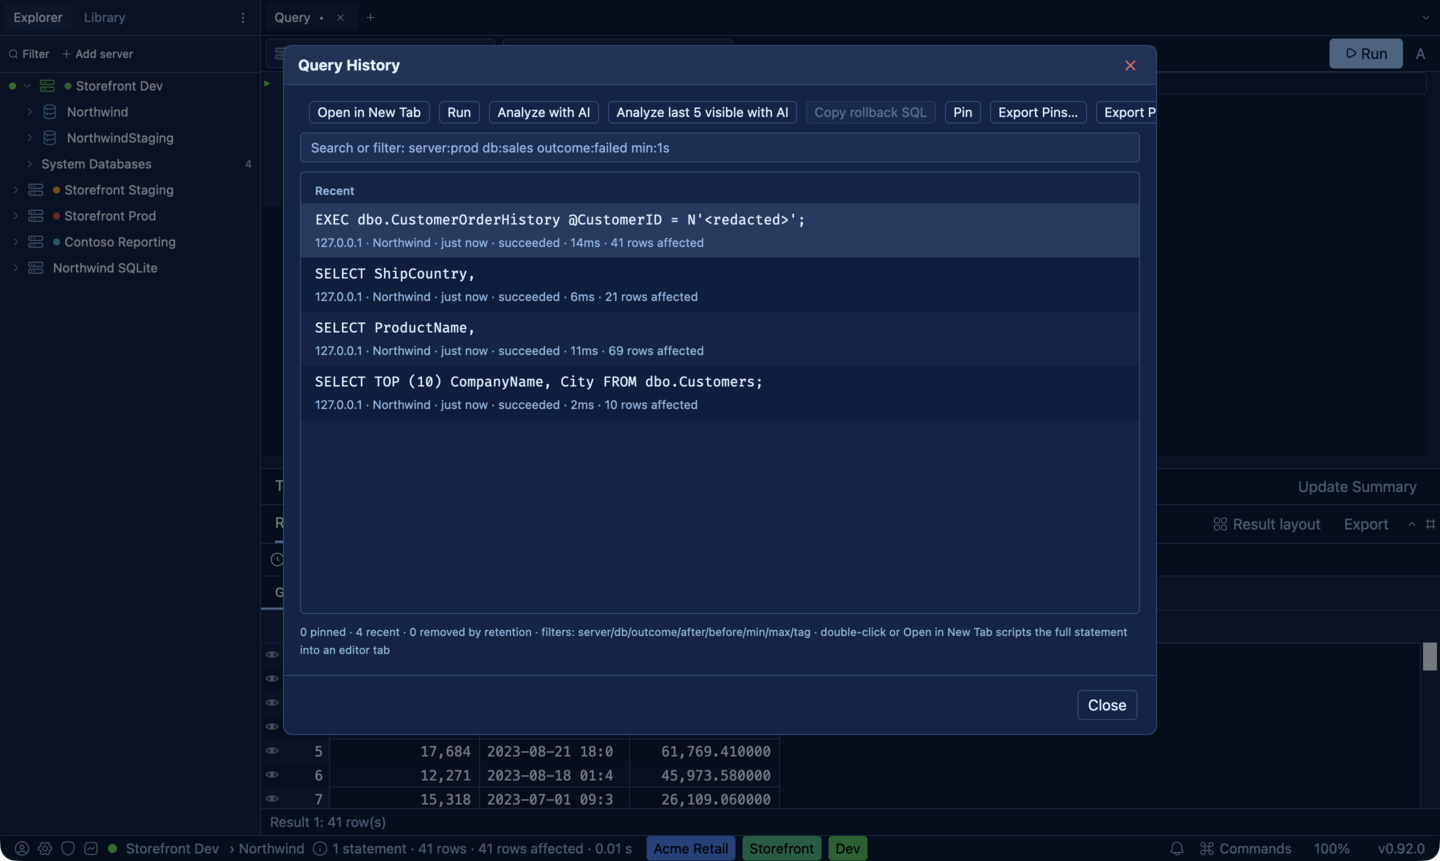Image resolution: width=1440 pixels, height=861 pixels.
Task: Click the Storefront Staging server icon
Action: [36, 190]
